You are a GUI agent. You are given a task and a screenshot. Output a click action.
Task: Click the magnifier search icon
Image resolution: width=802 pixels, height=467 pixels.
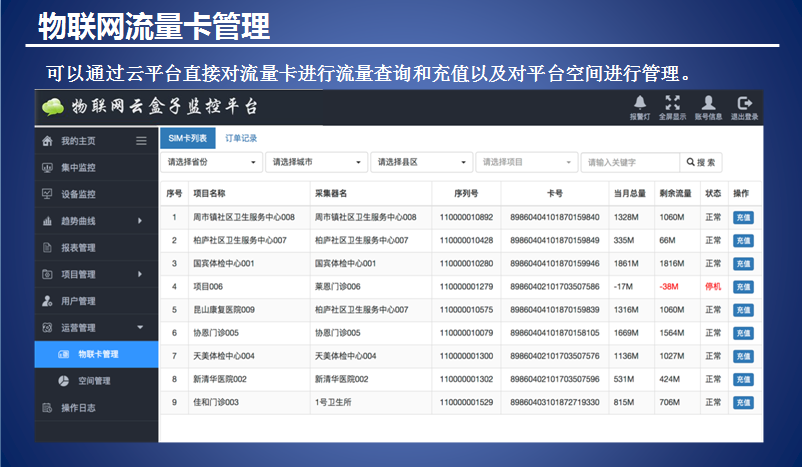click(x=689, y=162)
